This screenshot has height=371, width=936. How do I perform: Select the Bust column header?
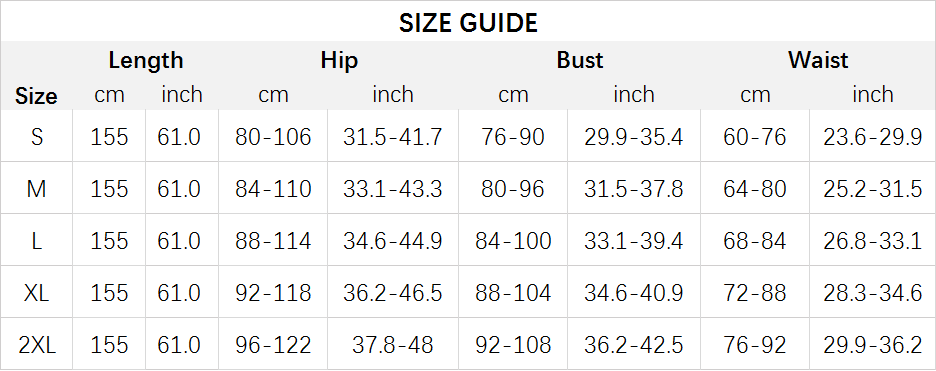[x=580, y=60]
